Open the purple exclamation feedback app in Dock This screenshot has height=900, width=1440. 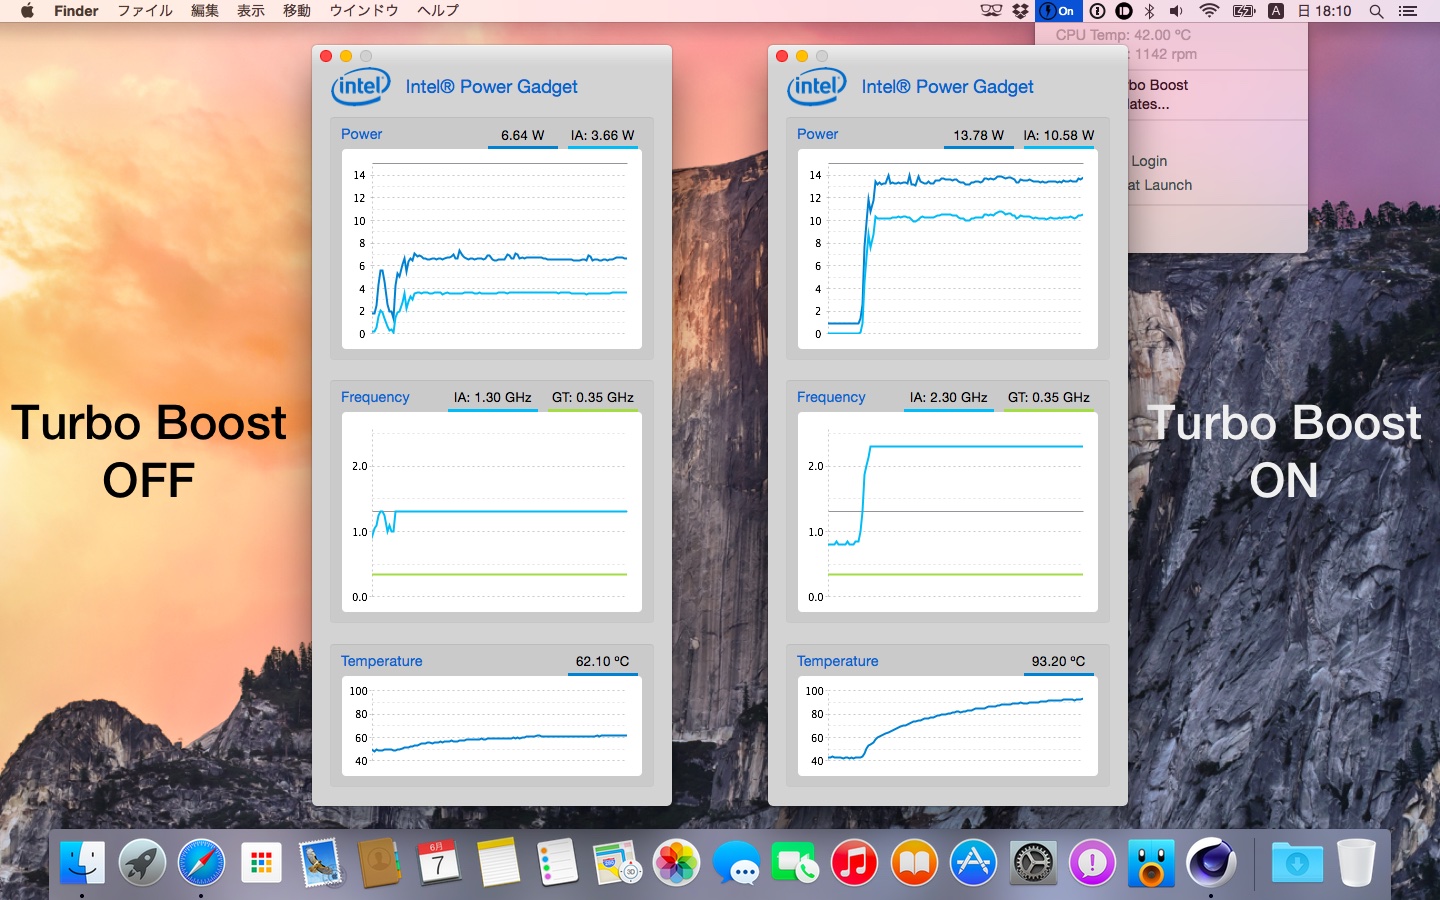1092,862
